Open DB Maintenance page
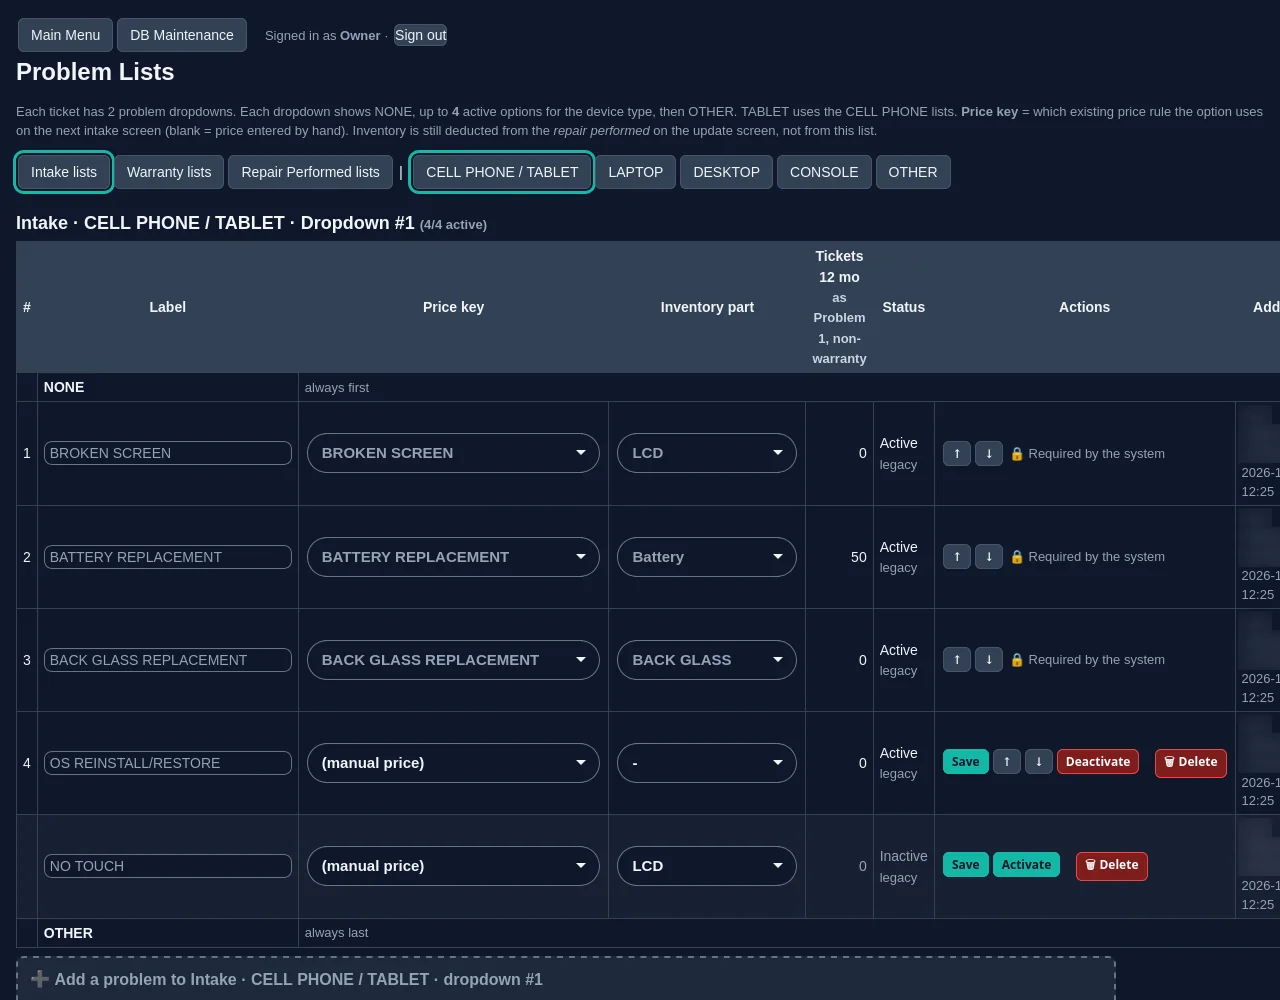This screenshot has height=1000, width=1280. click(182, 35)
